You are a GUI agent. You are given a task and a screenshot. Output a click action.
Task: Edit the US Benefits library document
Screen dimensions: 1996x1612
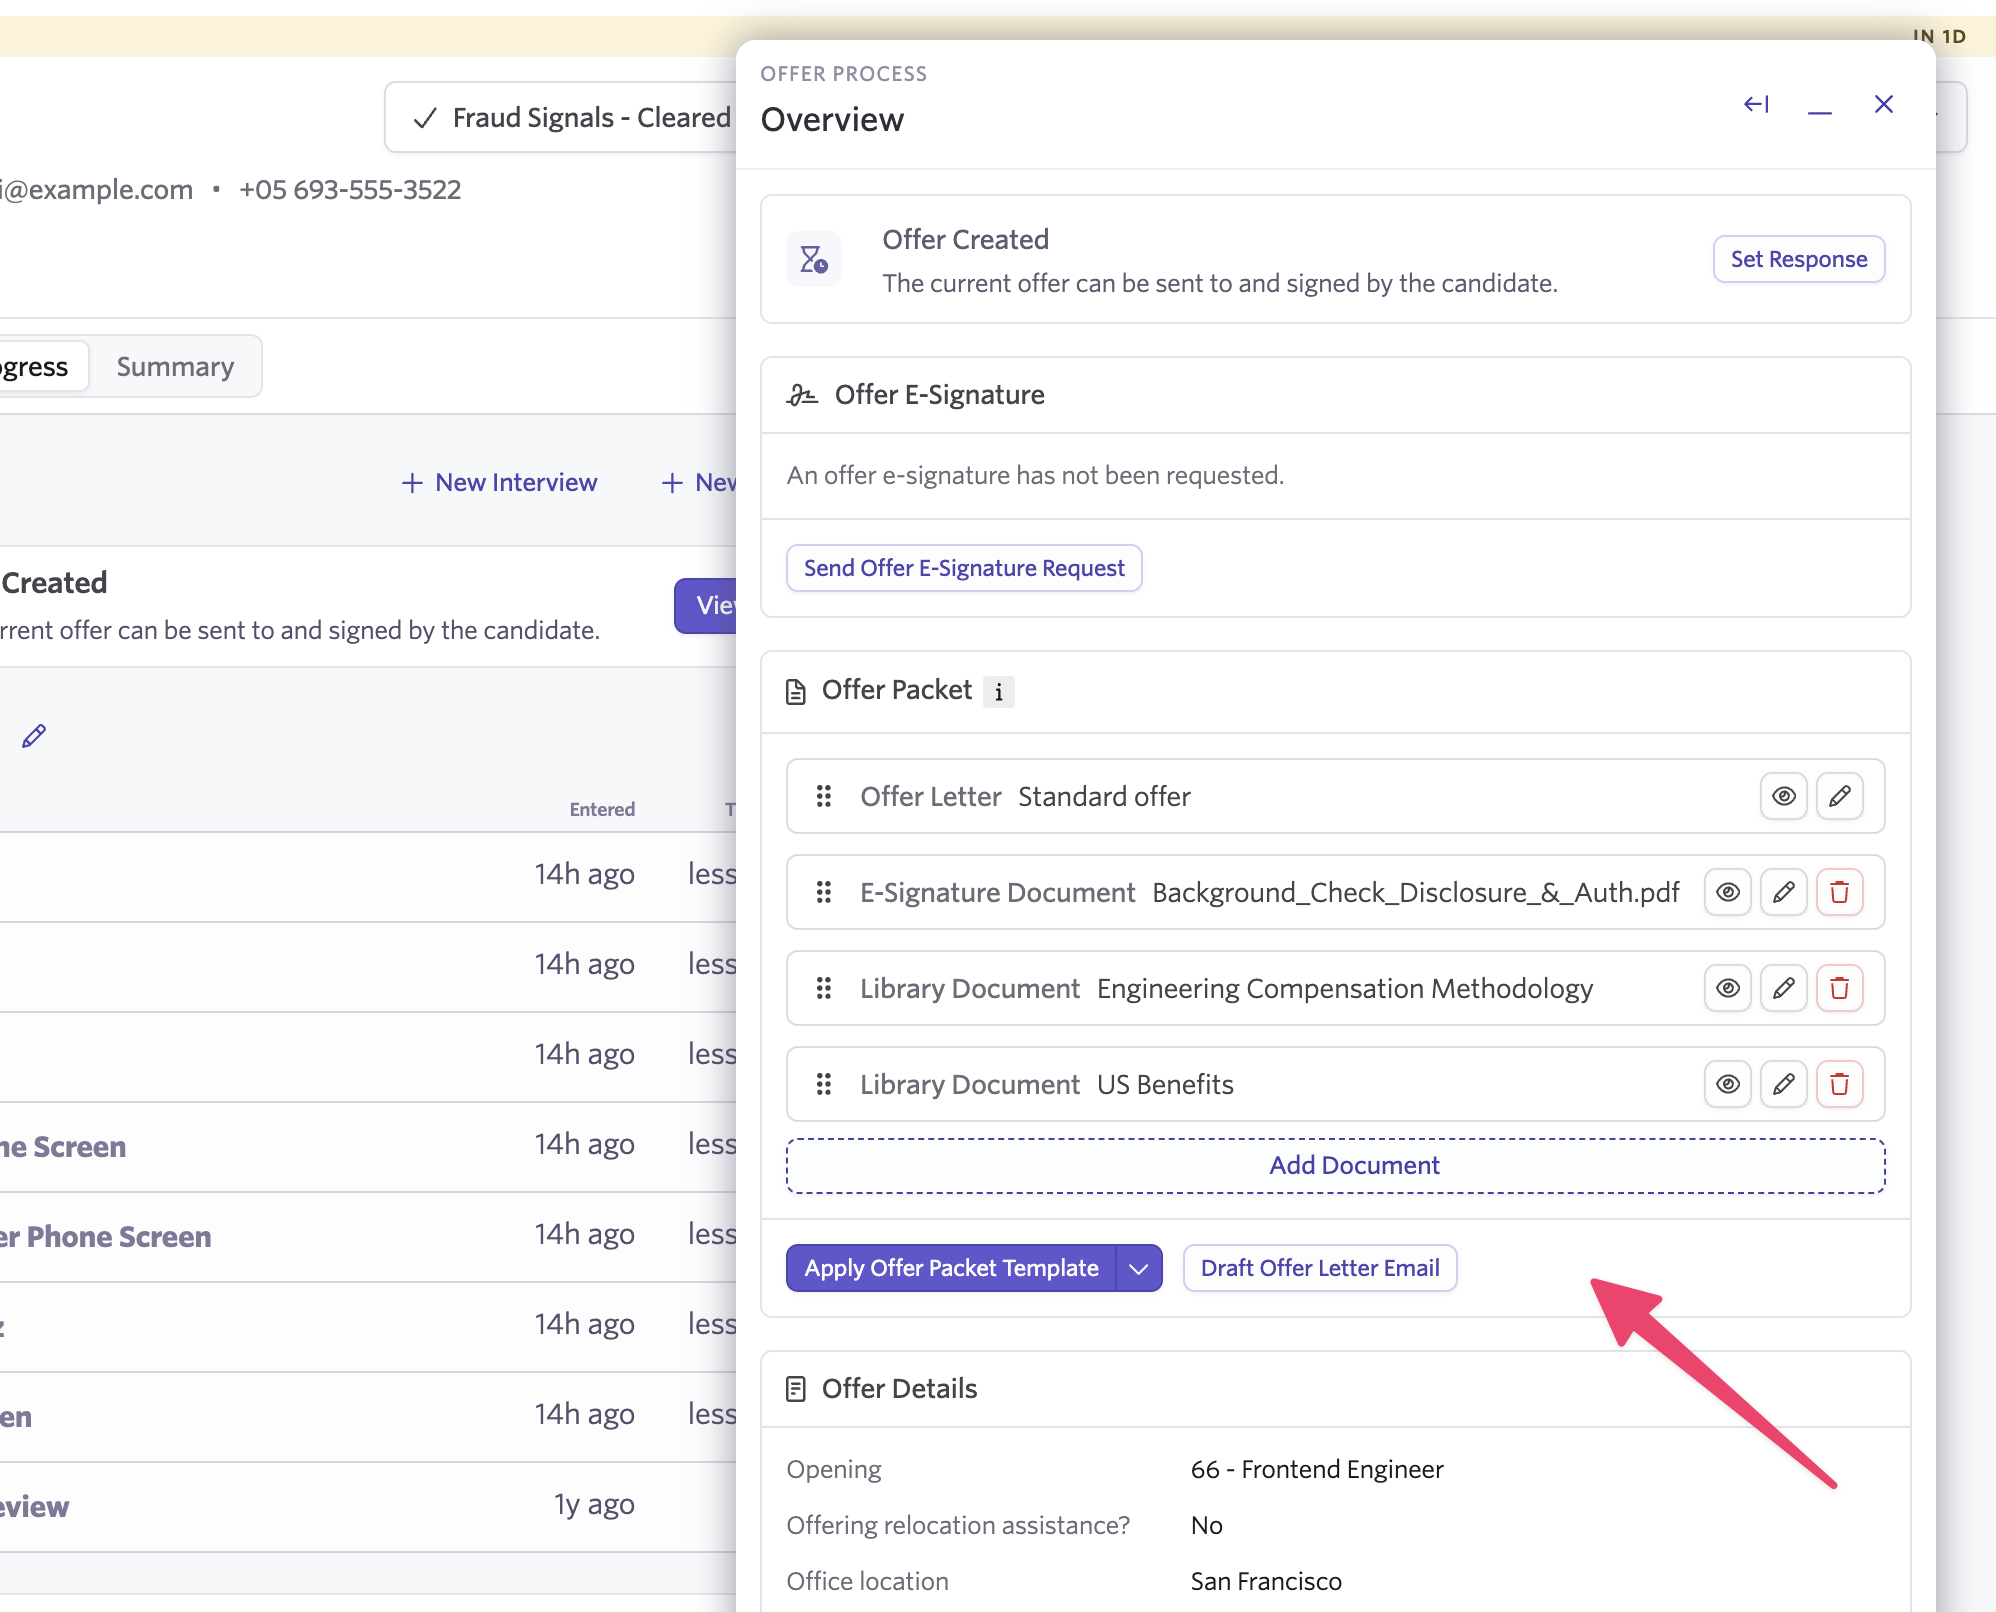click(x=1784, y=1084)
